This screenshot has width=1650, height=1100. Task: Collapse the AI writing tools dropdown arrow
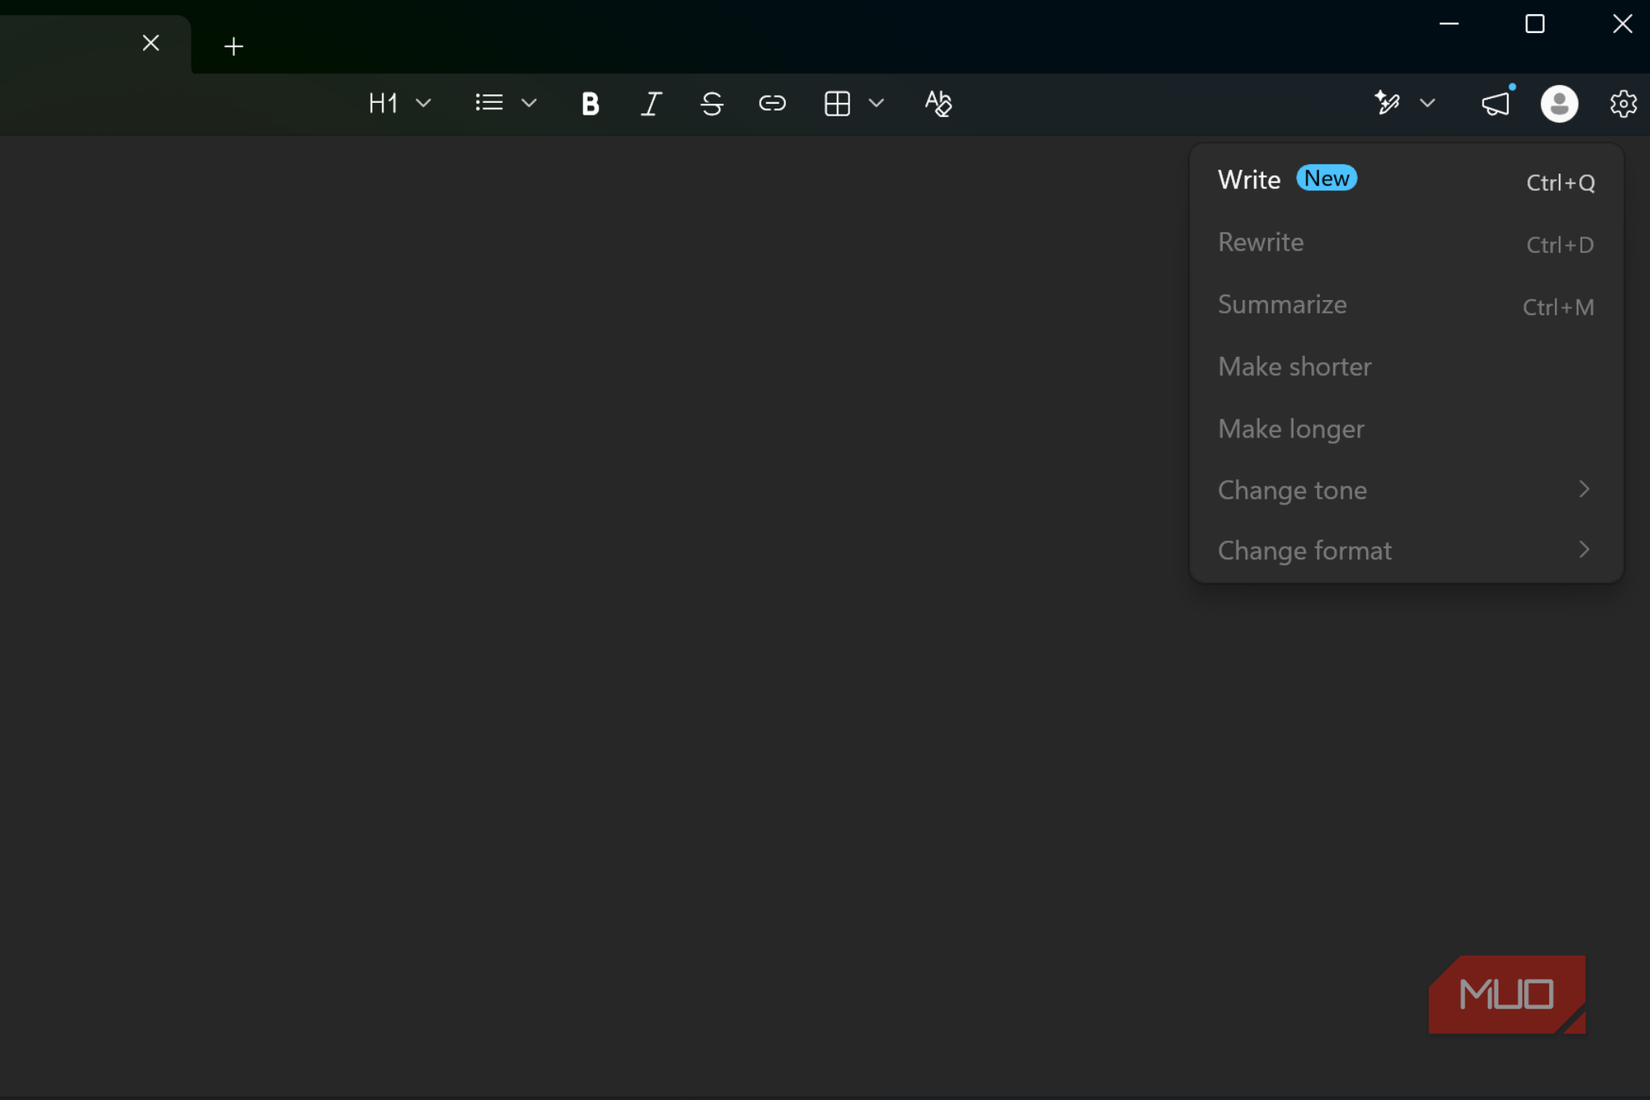1427,103
